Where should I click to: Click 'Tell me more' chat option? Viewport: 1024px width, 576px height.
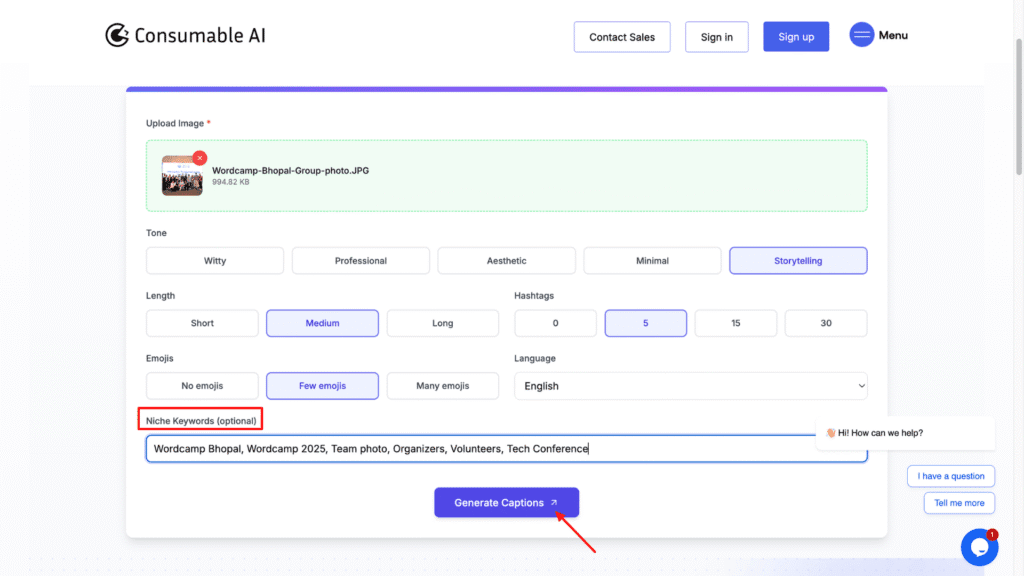(959, 503)
